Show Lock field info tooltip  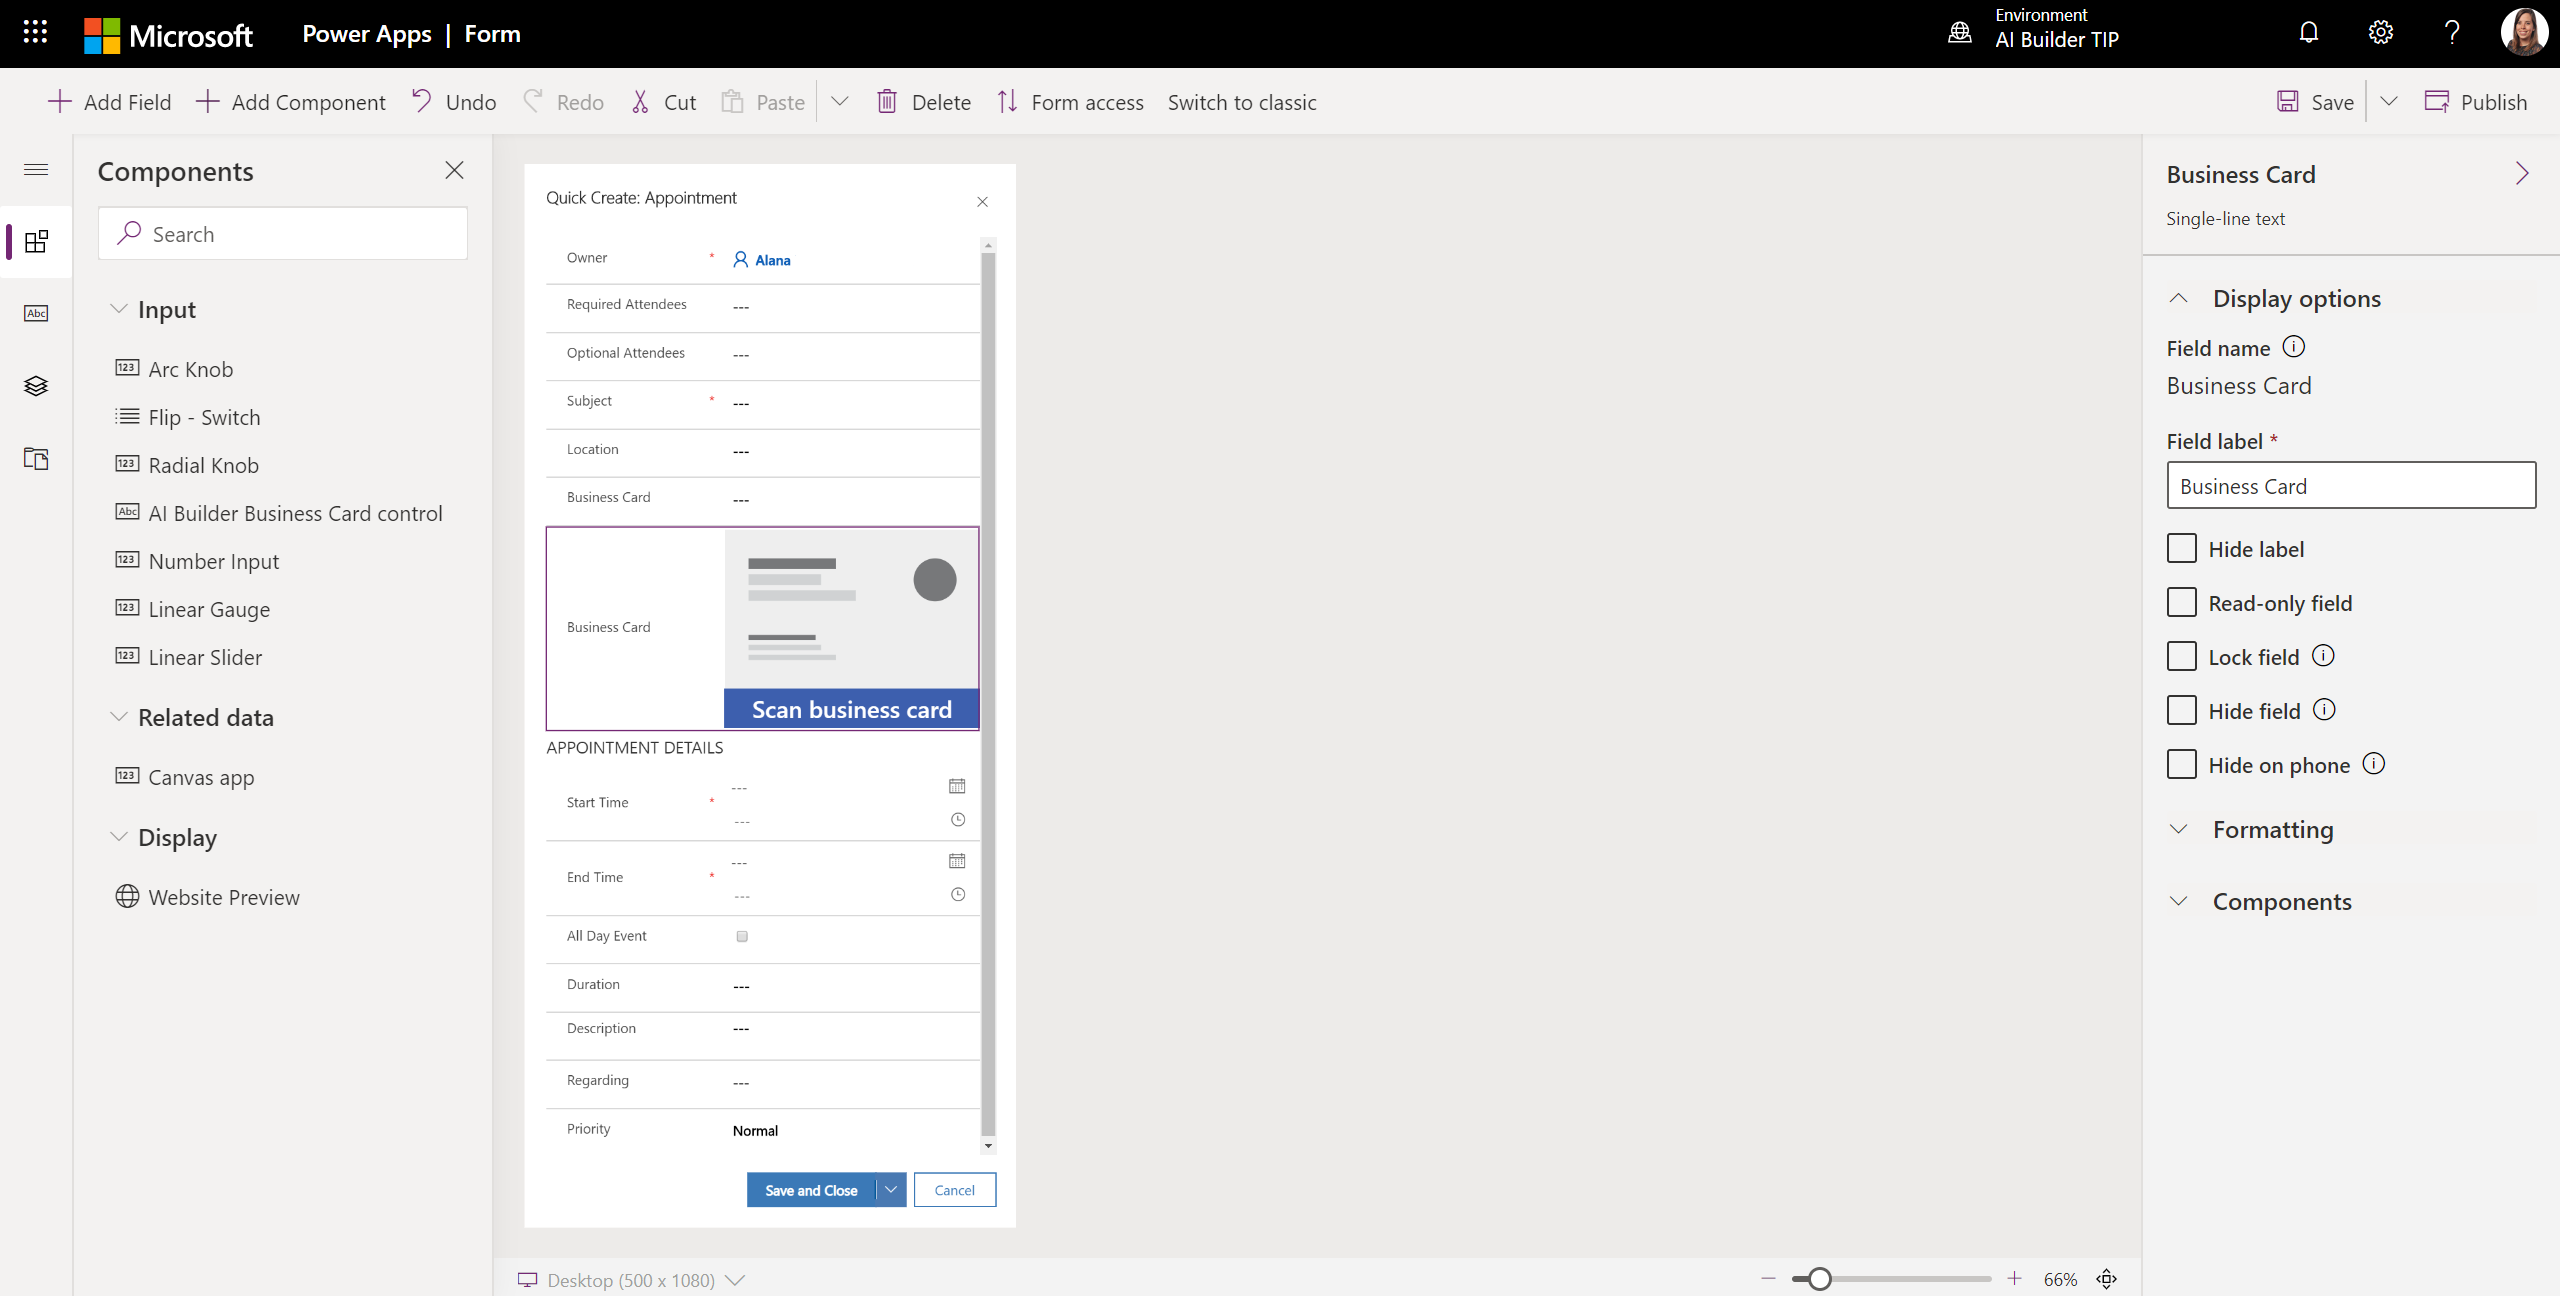point(2324,656)
